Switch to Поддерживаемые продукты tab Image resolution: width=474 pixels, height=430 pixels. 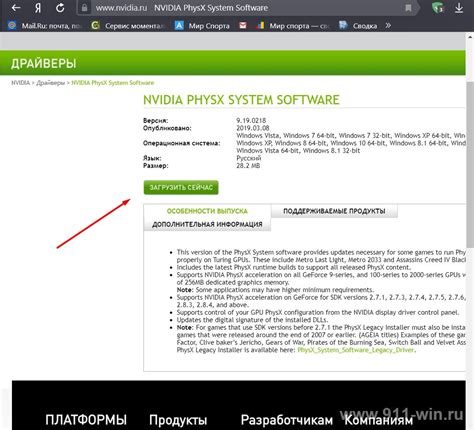click(x=334, y=211)
